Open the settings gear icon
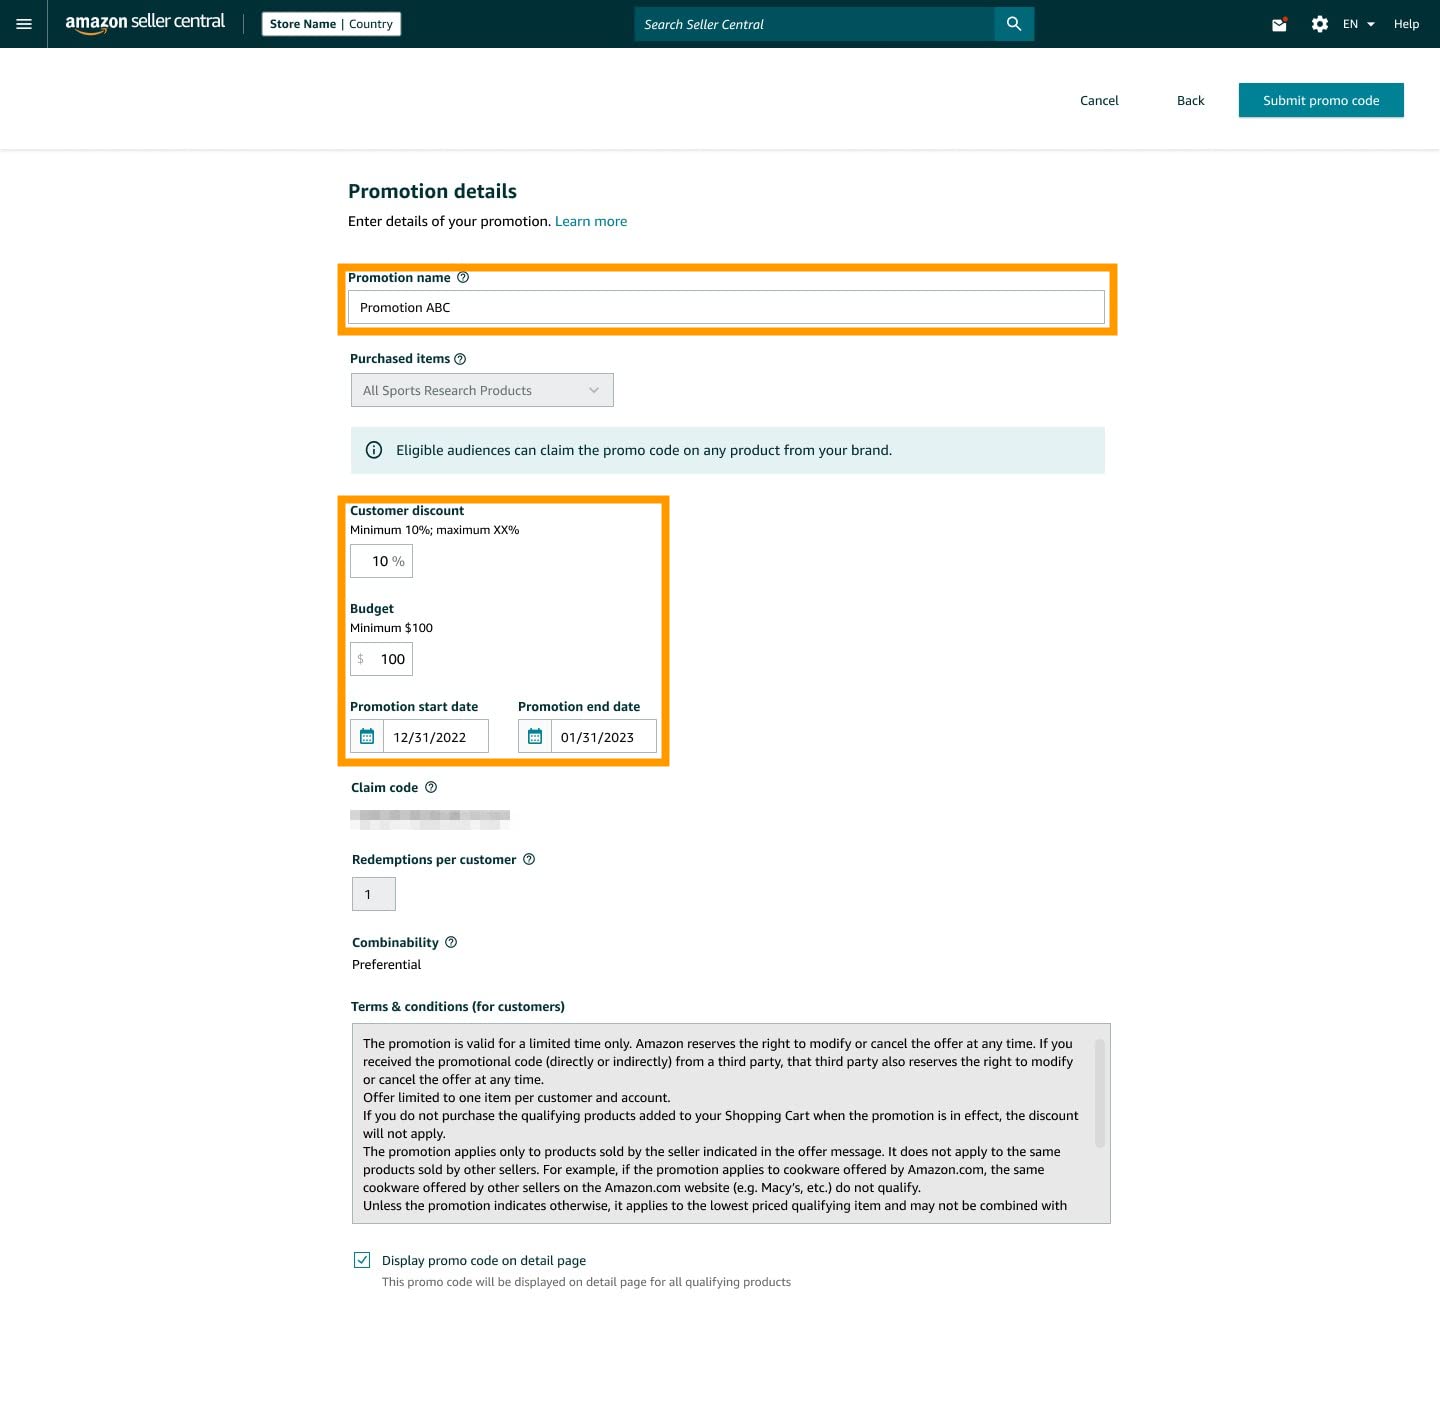 (1320, 24)
